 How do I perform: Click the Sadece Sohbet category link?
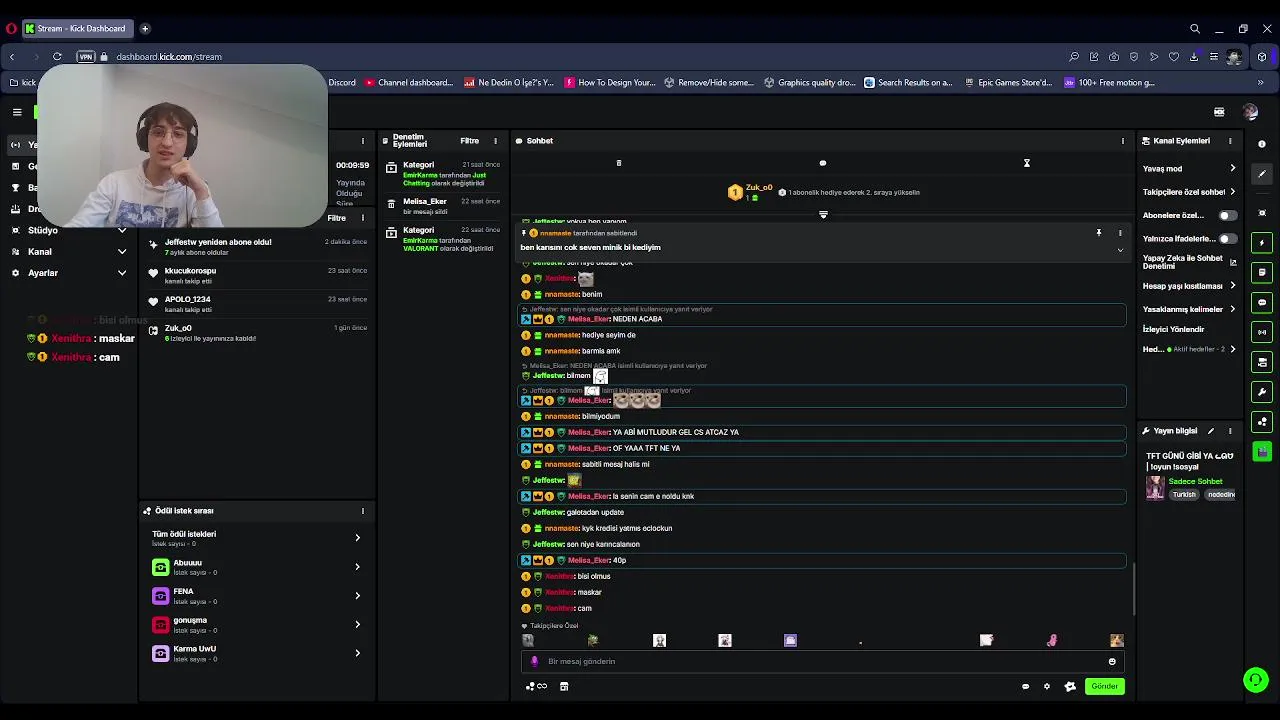tap(1195, 481)
